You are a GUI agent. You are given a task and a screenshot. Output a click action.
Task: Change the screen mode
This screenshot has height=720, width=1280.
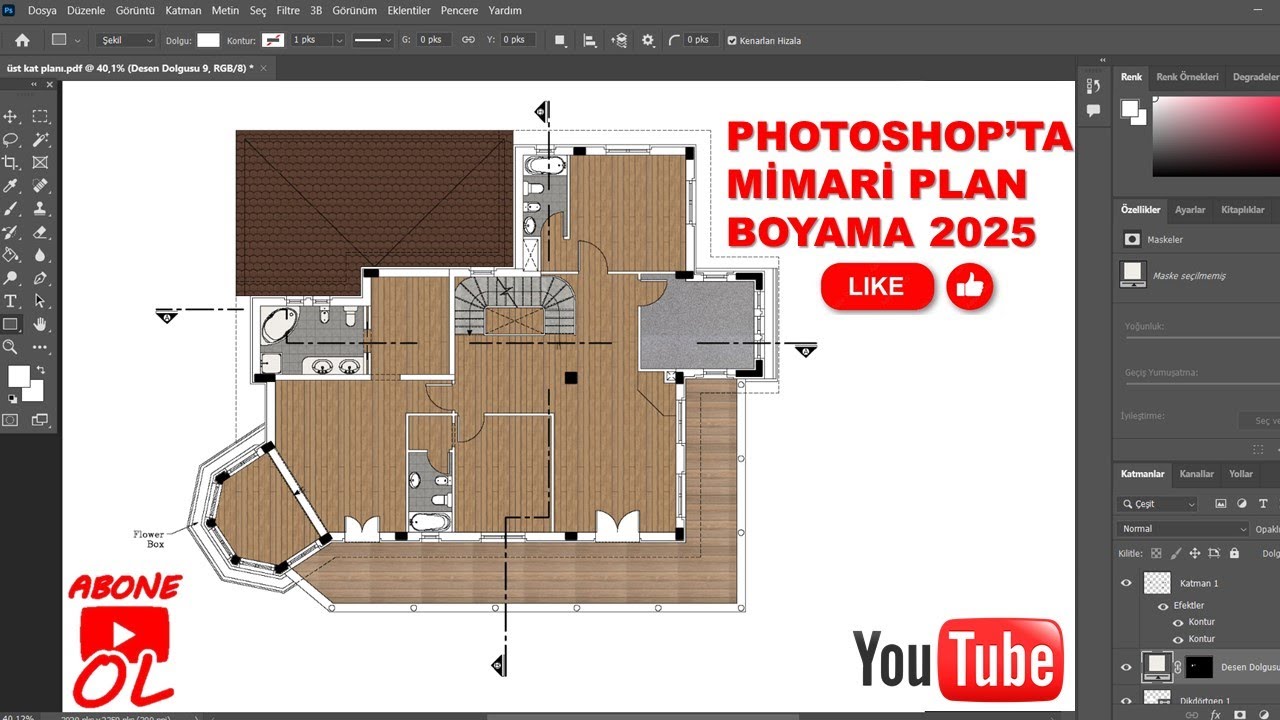point(40,420)
